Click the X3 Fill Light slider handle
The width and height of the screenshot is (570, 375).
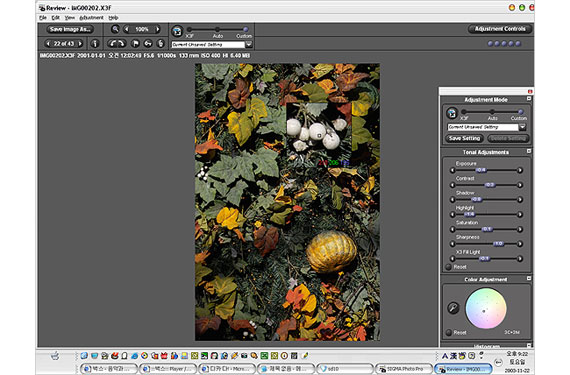[x=484, y=259]
